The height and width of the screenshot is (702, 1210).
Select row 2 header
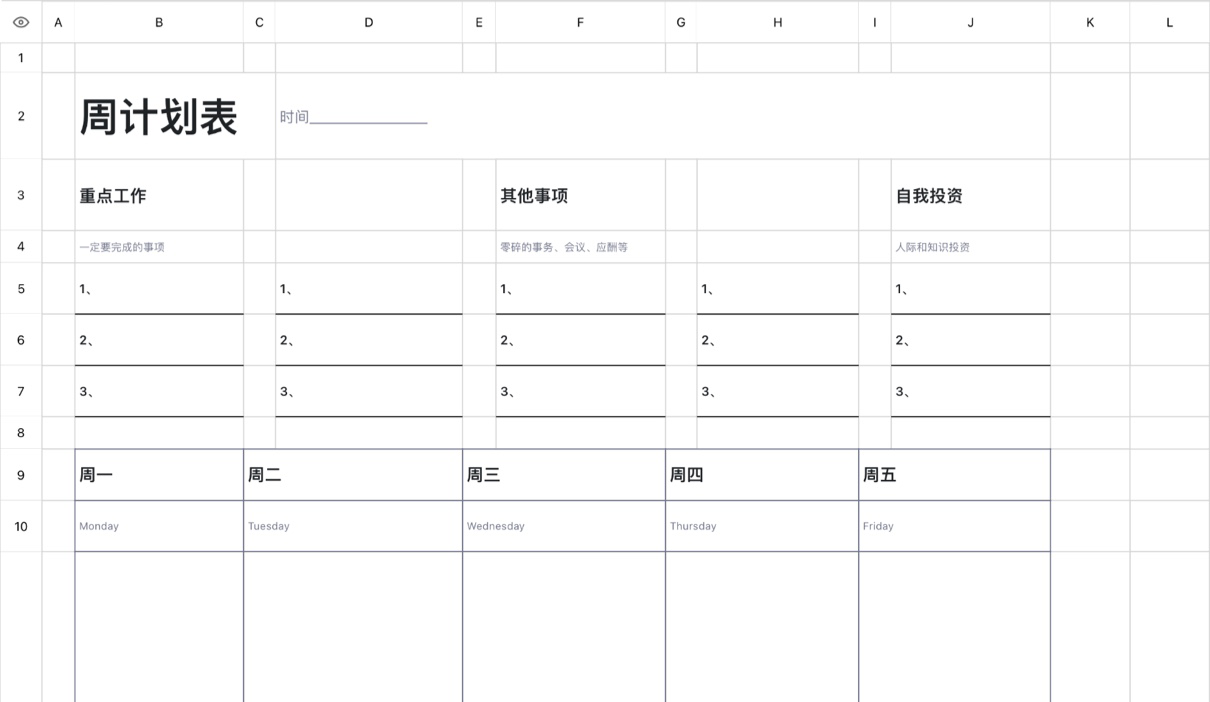(x=21, y=116)
